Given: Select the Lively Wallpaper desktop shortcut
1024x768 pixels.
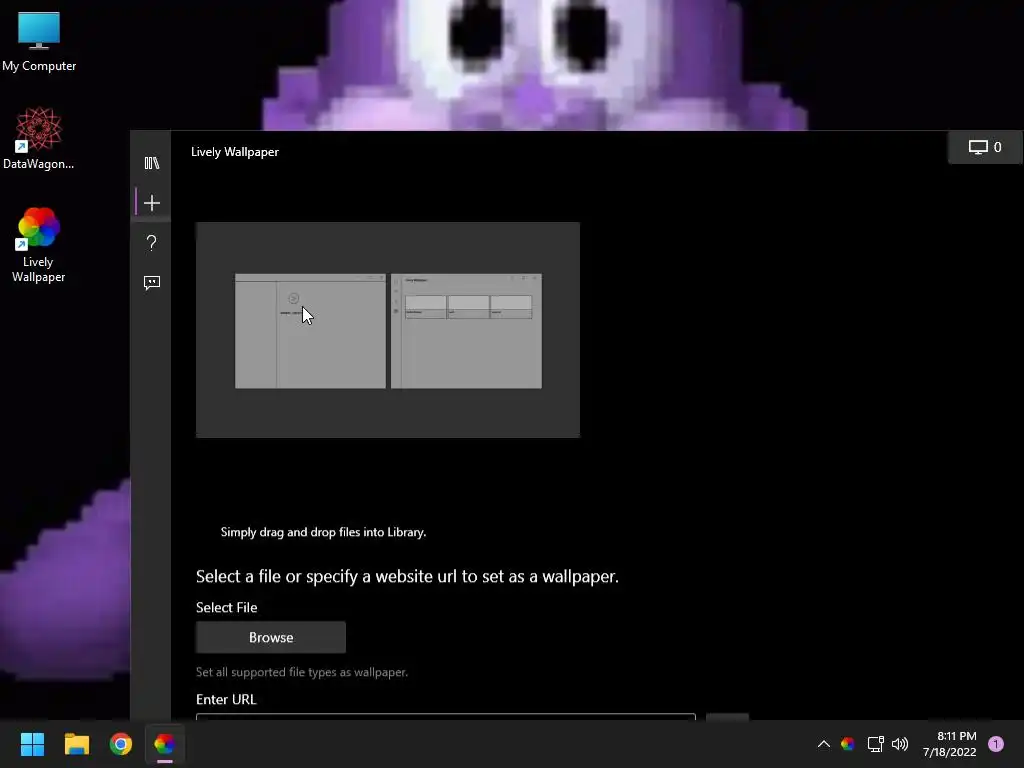Looking at the screenshot, I should [x=39, y=245].
